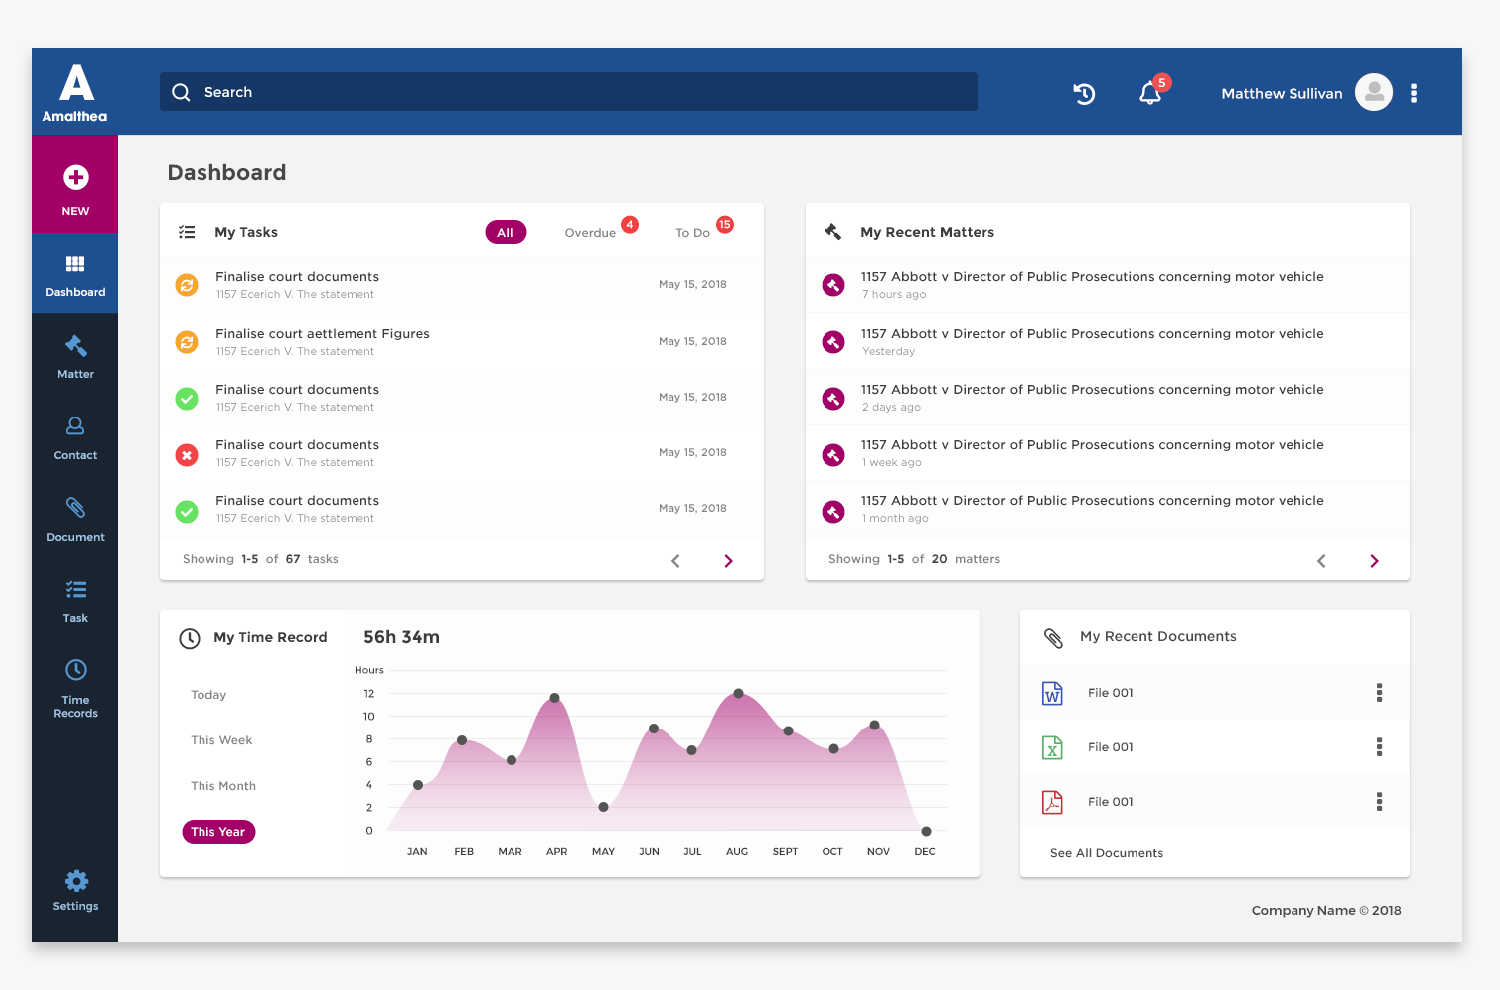Switch to the Overdue tasks tab
The image size is (1500, 990).
[590, 233]
